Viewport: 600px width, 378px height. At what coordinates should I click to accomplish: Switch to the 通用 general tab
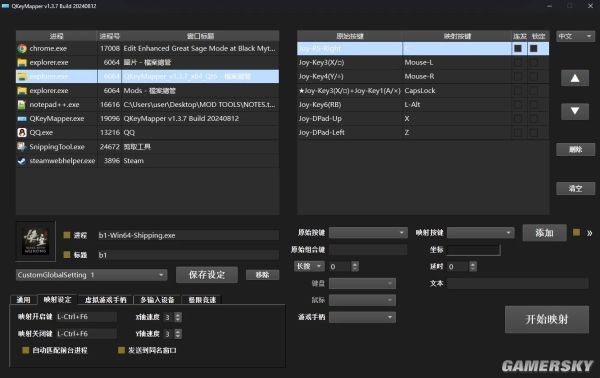point(23,300)
